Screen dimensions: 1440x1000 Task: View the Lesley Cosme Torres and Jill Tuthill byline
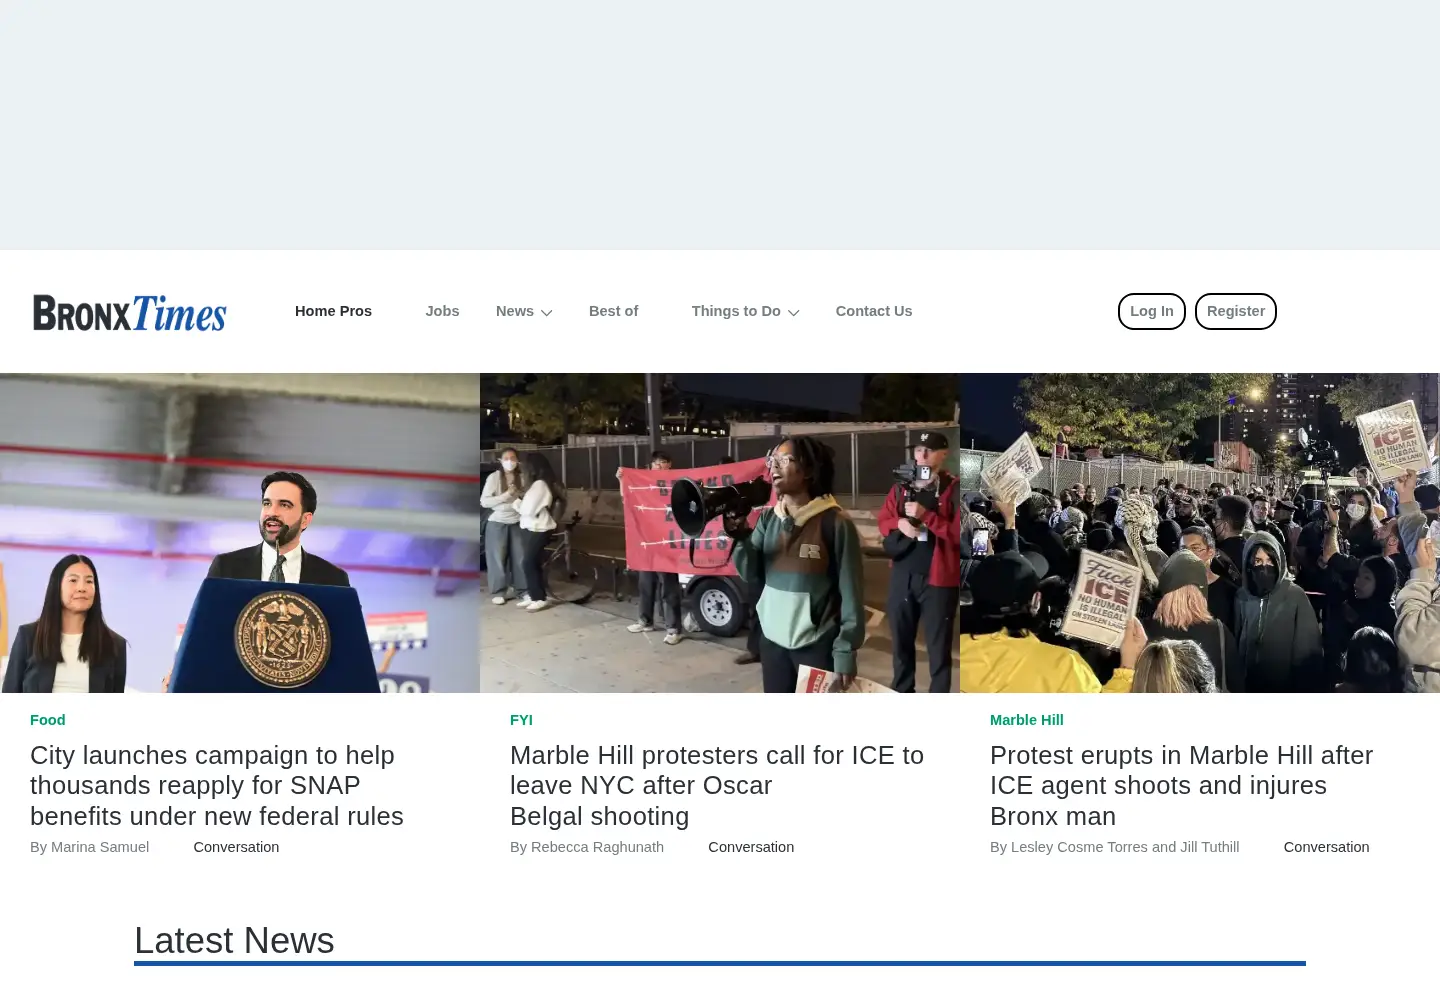pyautogui.click(x=1115, y=847)
